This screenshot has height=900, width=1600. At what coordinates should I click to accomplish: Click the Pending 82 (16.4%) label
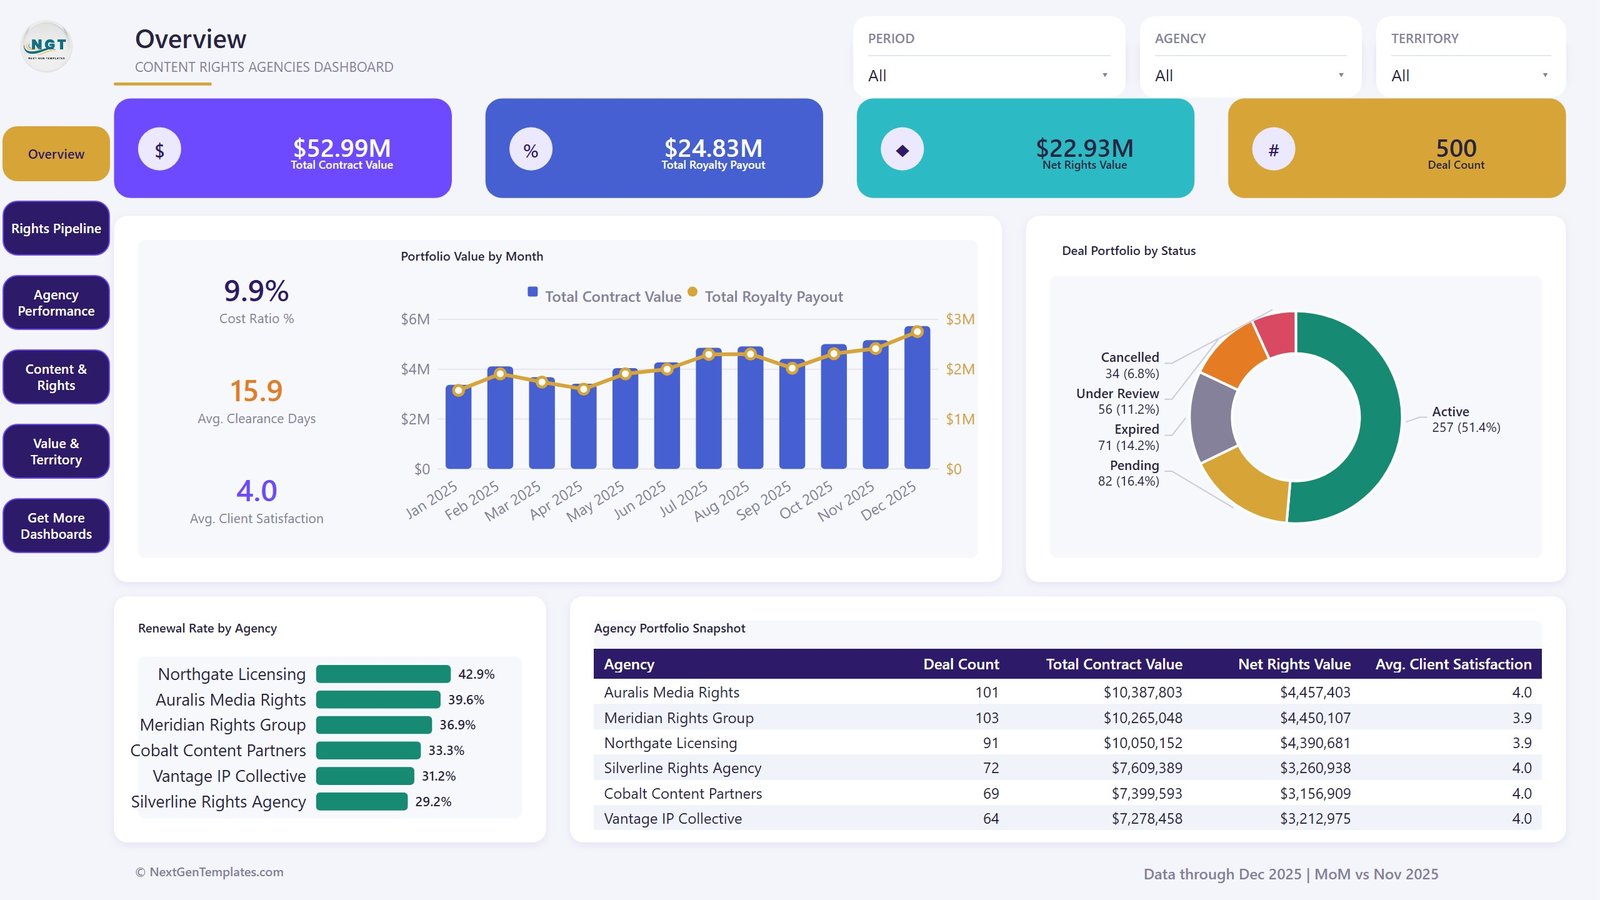(x=1129, y=473)
